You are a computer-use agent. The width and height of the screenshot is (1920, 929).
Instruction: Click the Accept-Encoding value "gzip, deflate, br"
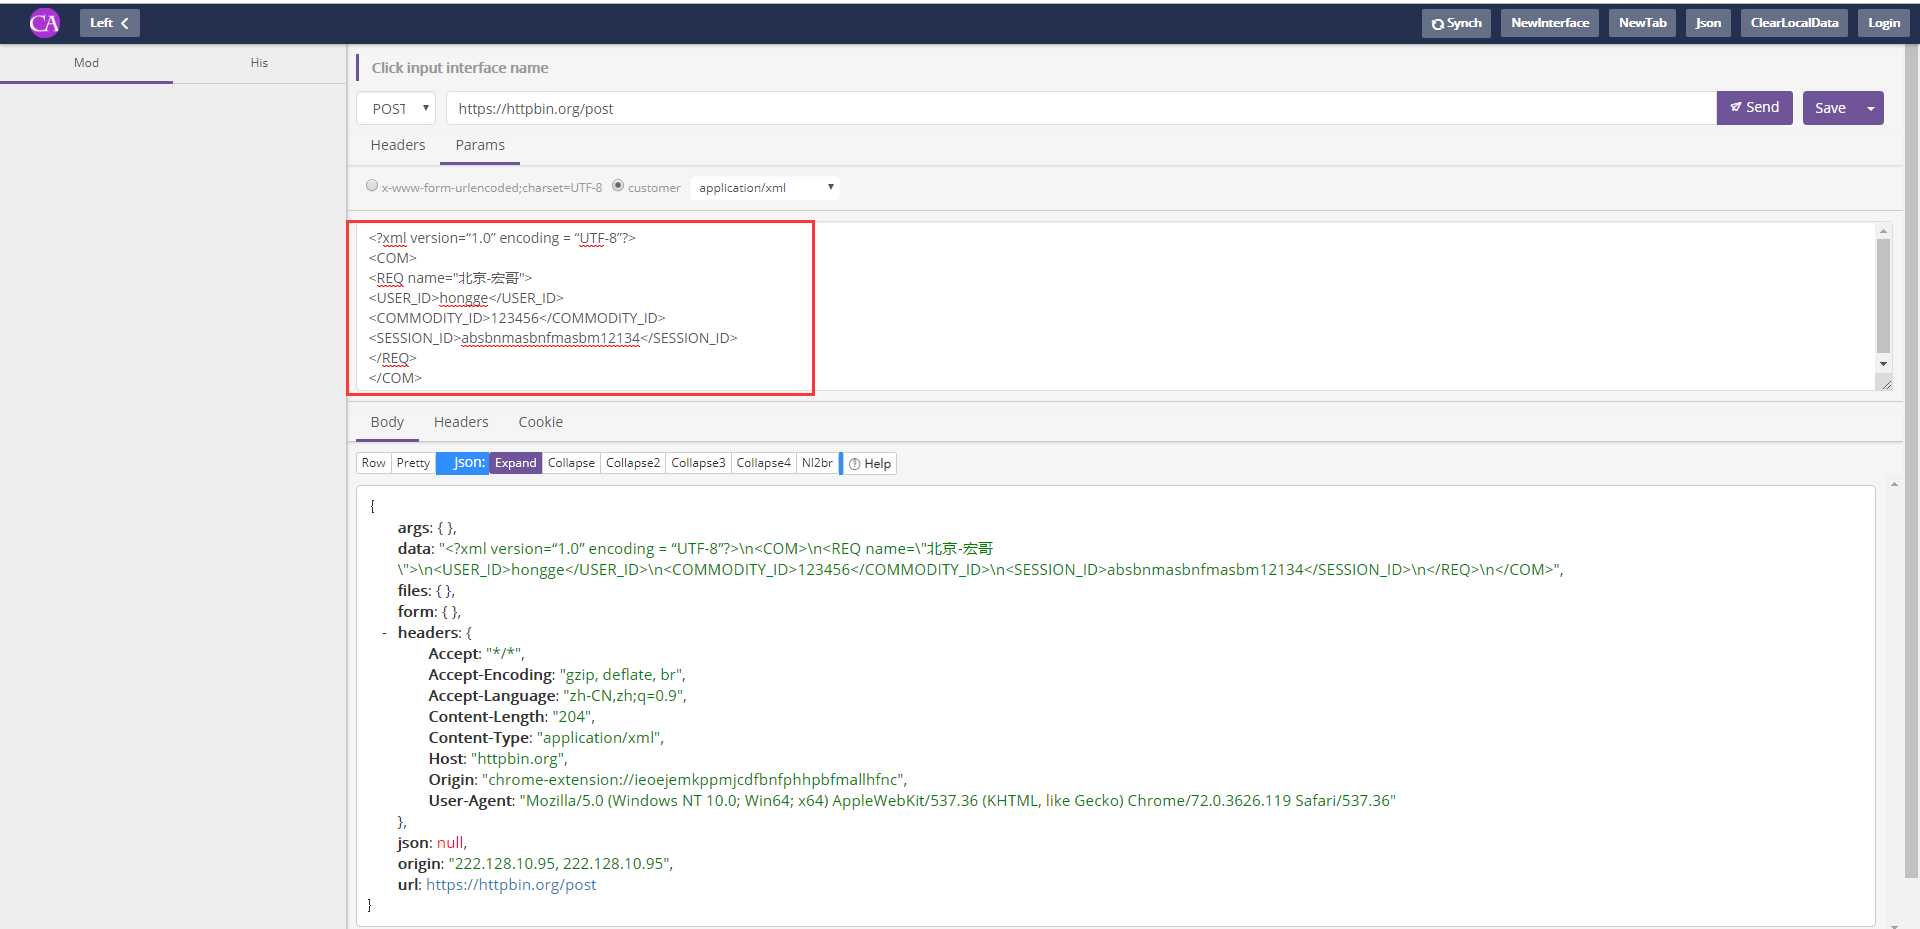(x=620, y=675)
